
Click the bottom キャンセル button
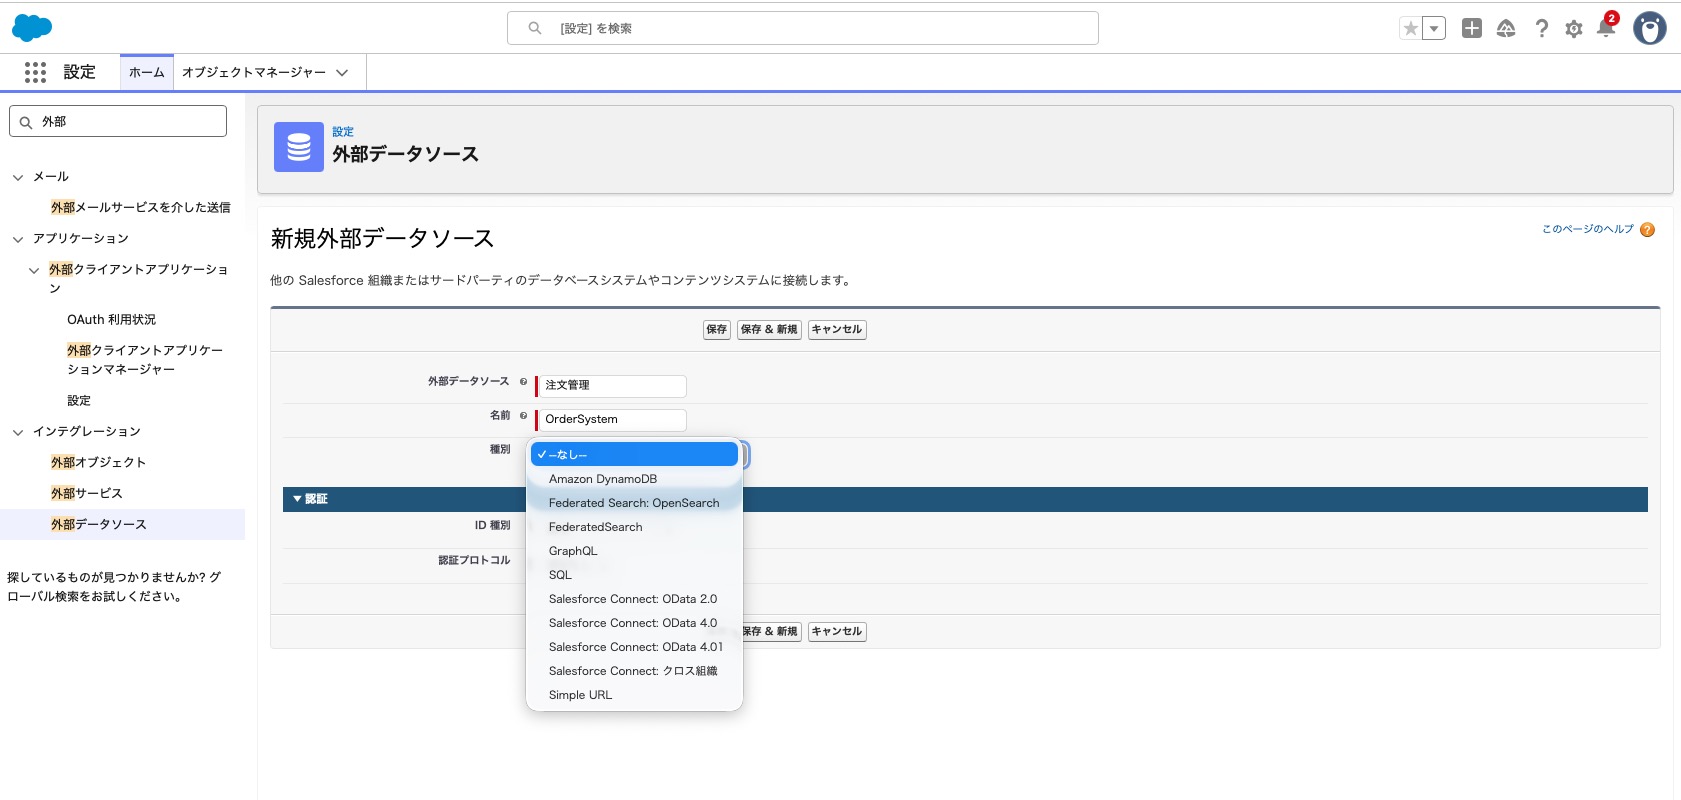coord(837,632)
